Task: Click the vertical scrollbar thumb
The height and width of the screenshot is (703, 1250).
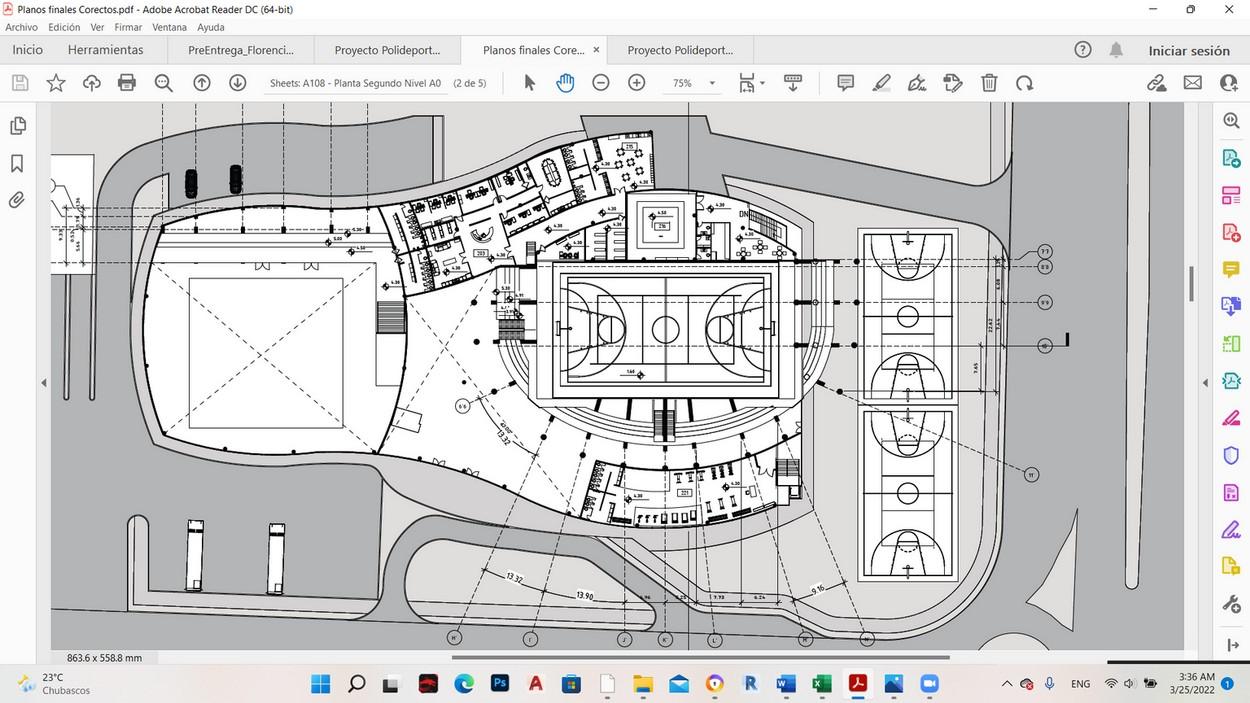Action: (x=1191, y=283)
